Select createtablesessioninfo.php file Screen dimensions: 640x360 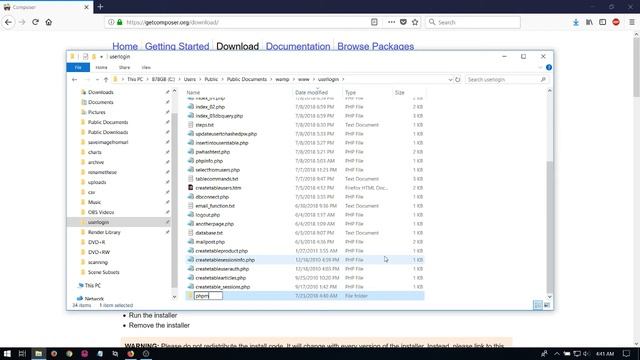coord(225,260)
